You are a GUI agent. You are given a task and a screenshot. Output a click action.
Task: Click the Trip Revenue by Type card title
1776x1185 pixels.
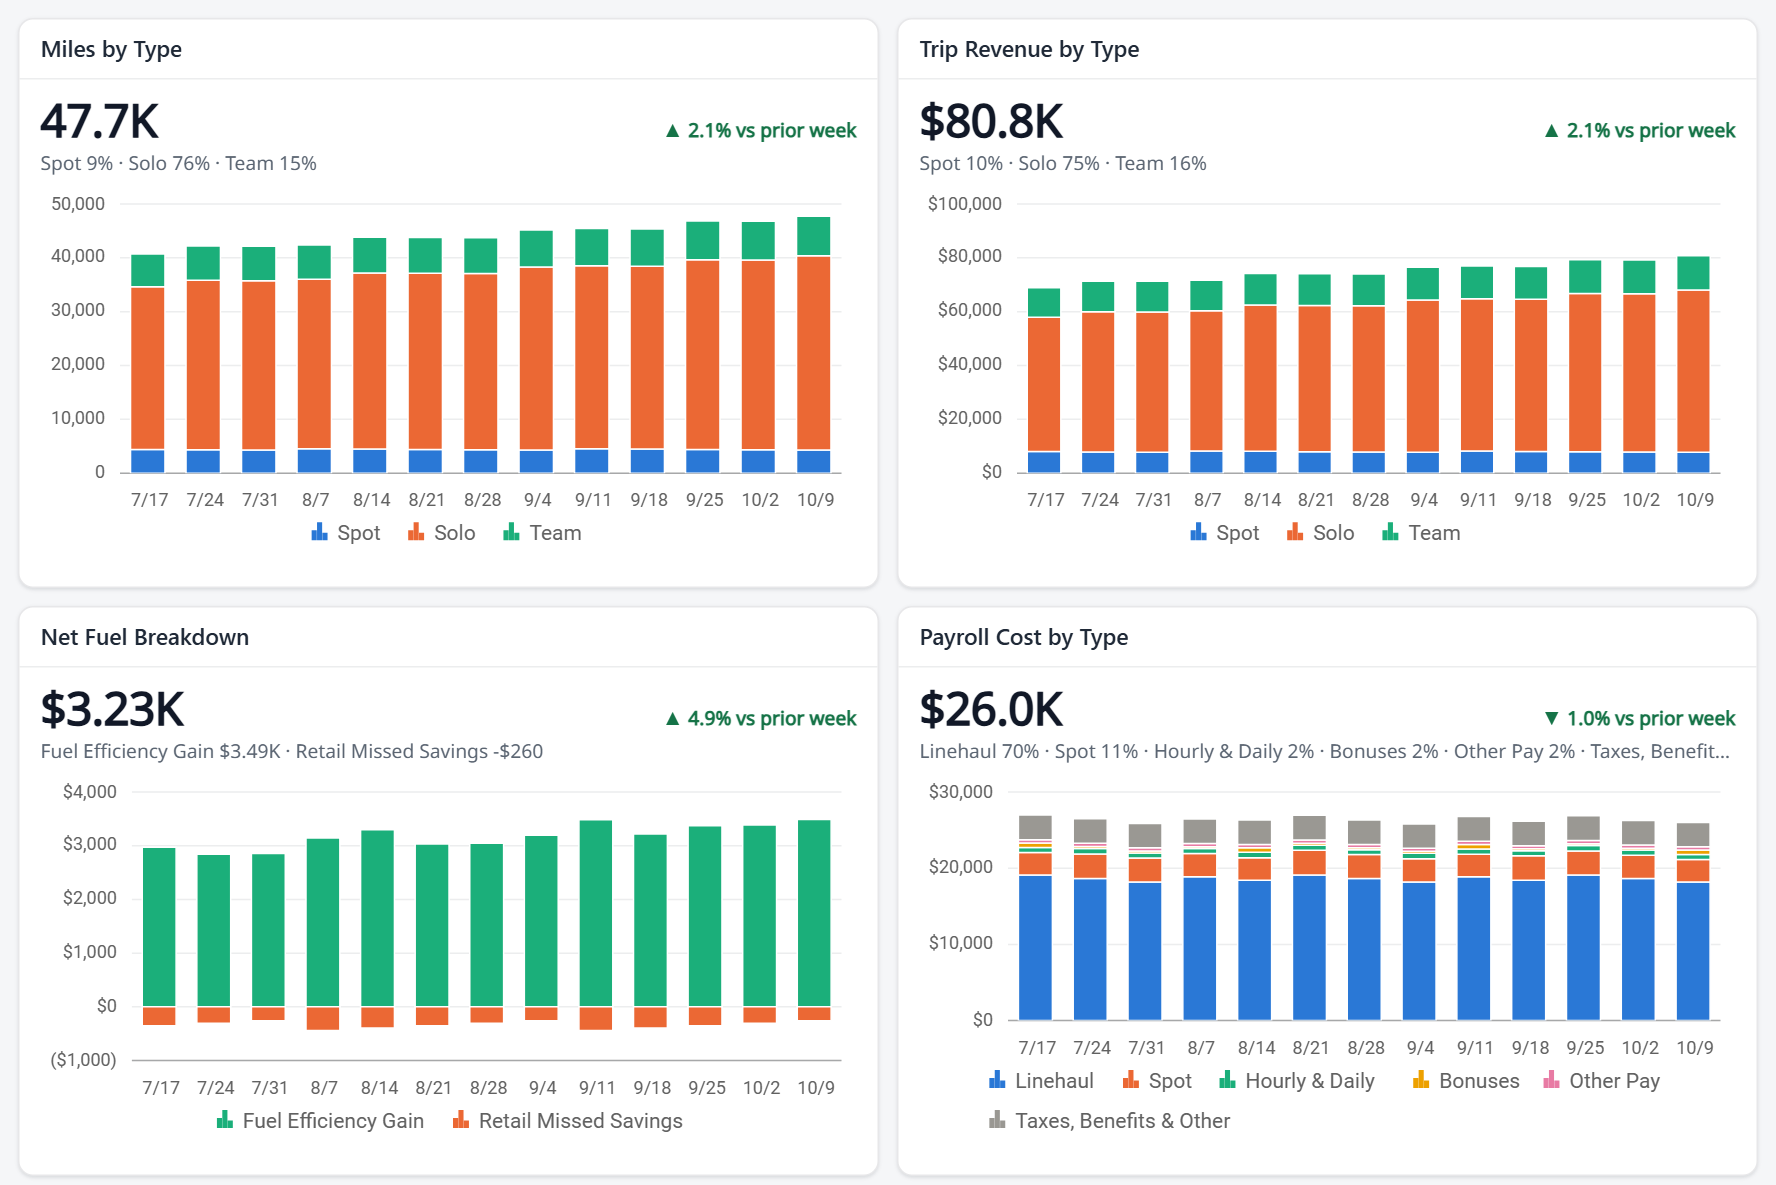[x=1029, y=49]
